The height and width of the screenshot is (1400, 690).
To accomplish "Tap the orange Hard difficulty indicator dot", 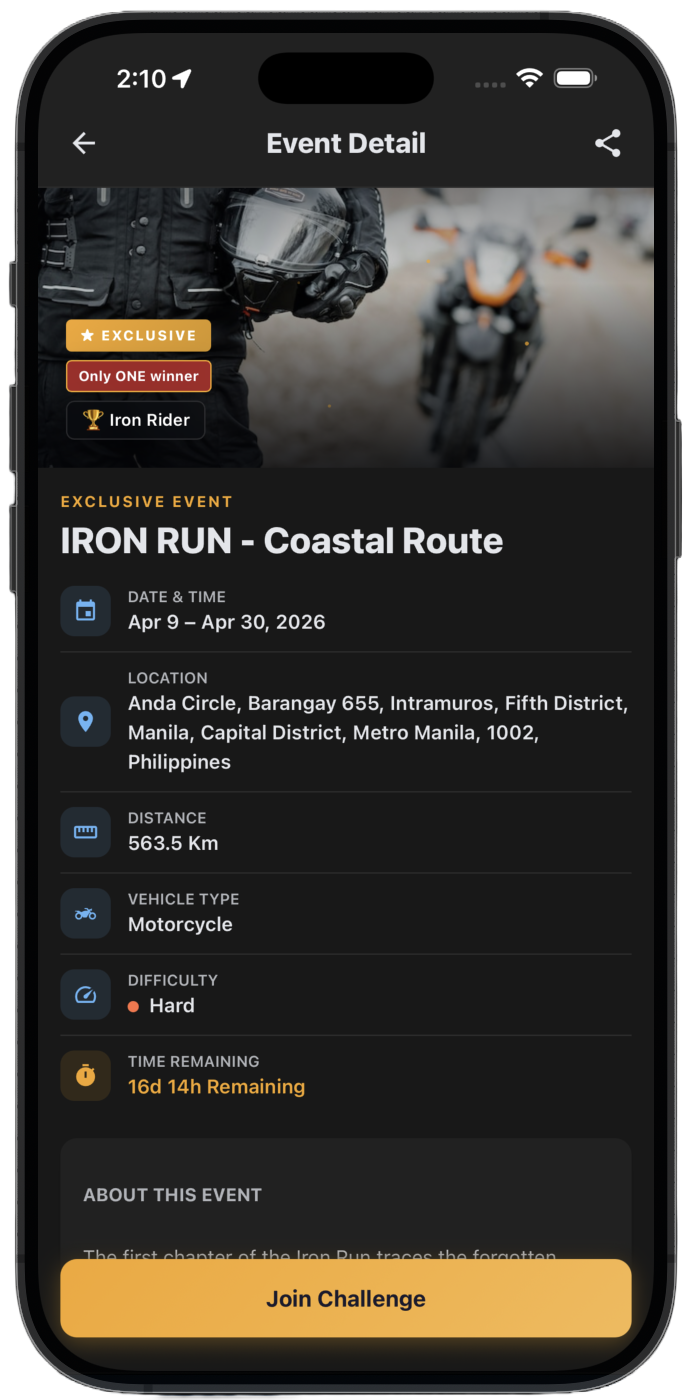I will 133,1007.
